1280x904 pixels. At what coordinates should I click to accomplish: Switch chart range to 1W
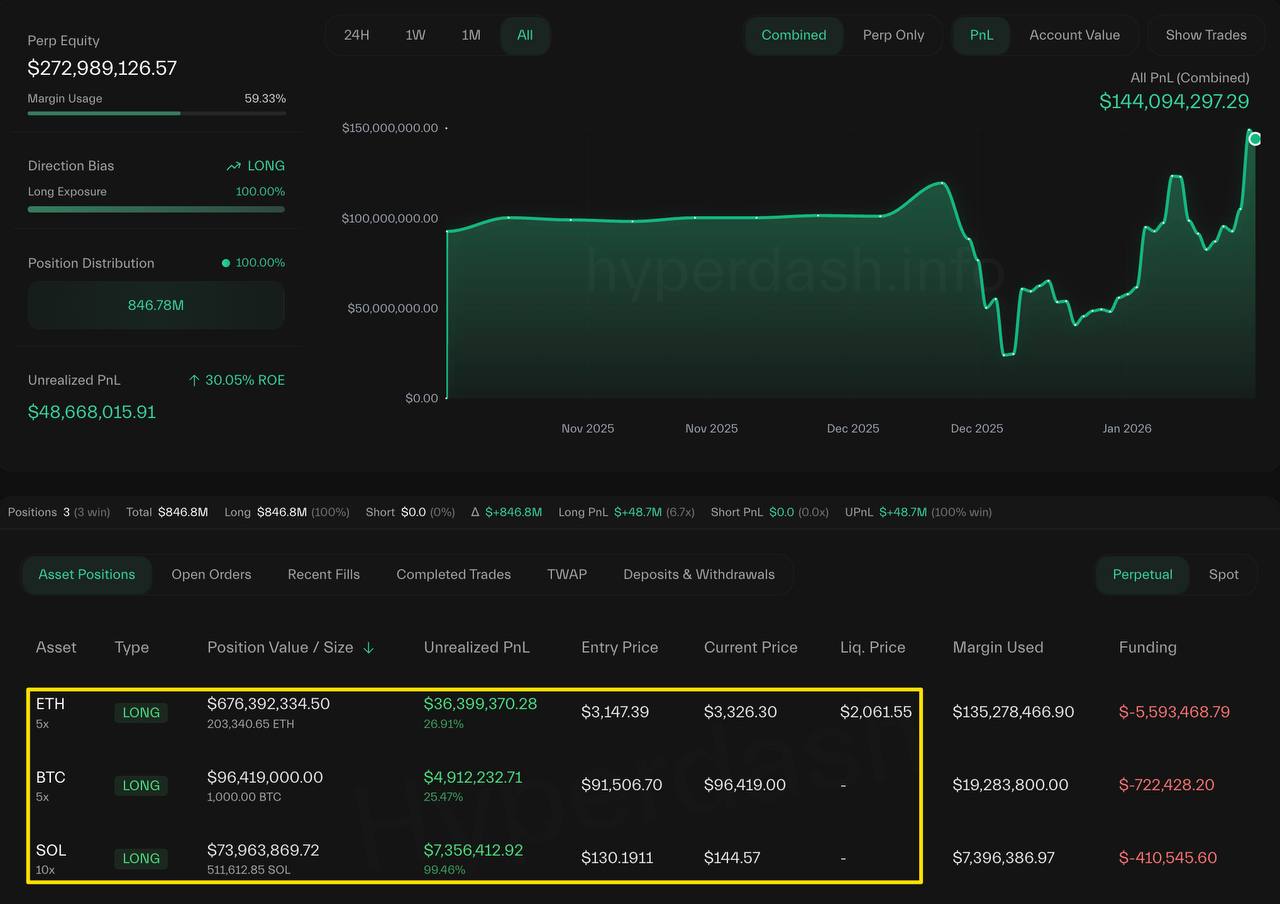415,35
